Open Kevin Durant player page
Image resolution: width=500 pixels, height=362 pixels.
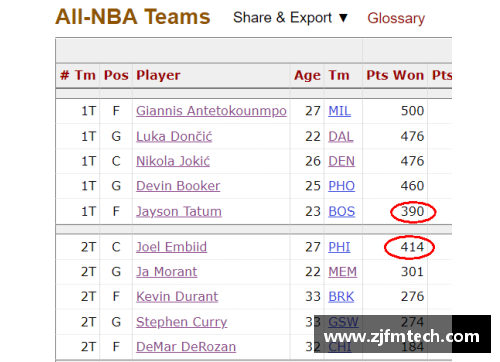coord(177,296)
